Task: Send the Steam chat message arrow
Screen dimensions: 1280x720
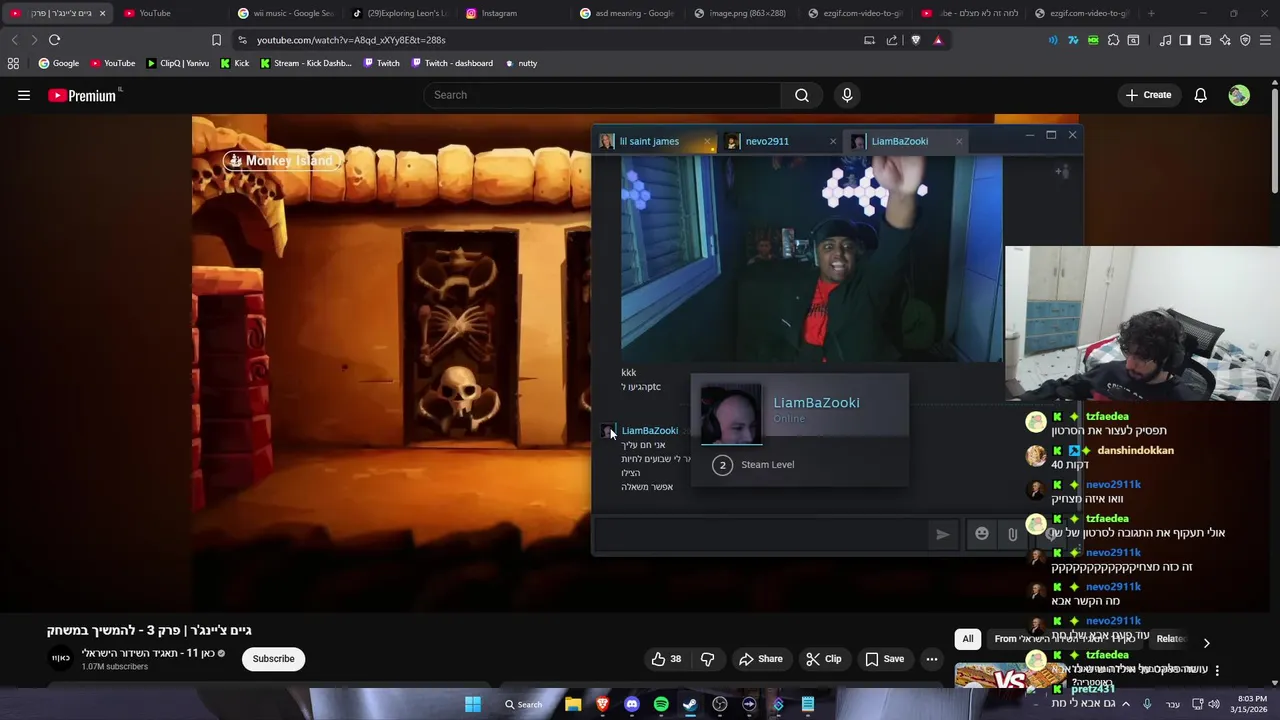Action: click(x=942, y=534)
